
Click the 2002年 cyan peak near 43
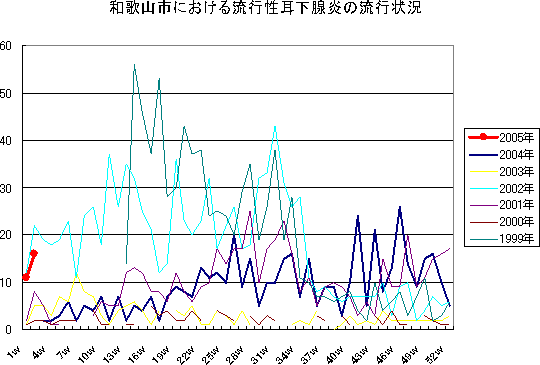tap(275, 126)
